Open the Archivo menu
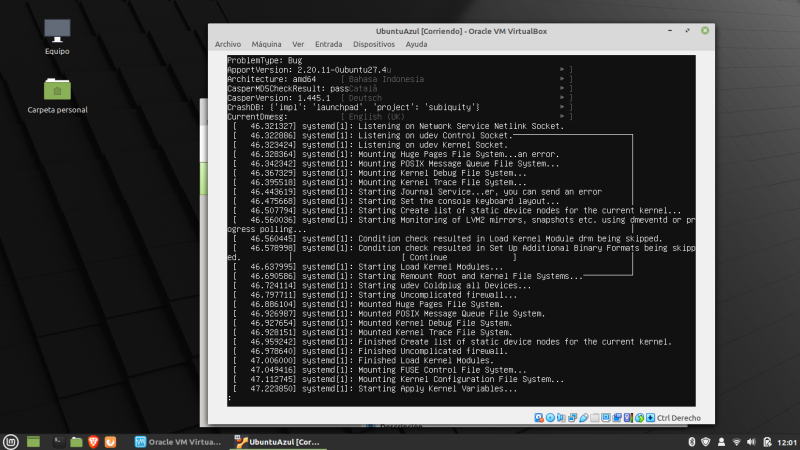Screen dimensions: 800x450 tap(228, 44)
